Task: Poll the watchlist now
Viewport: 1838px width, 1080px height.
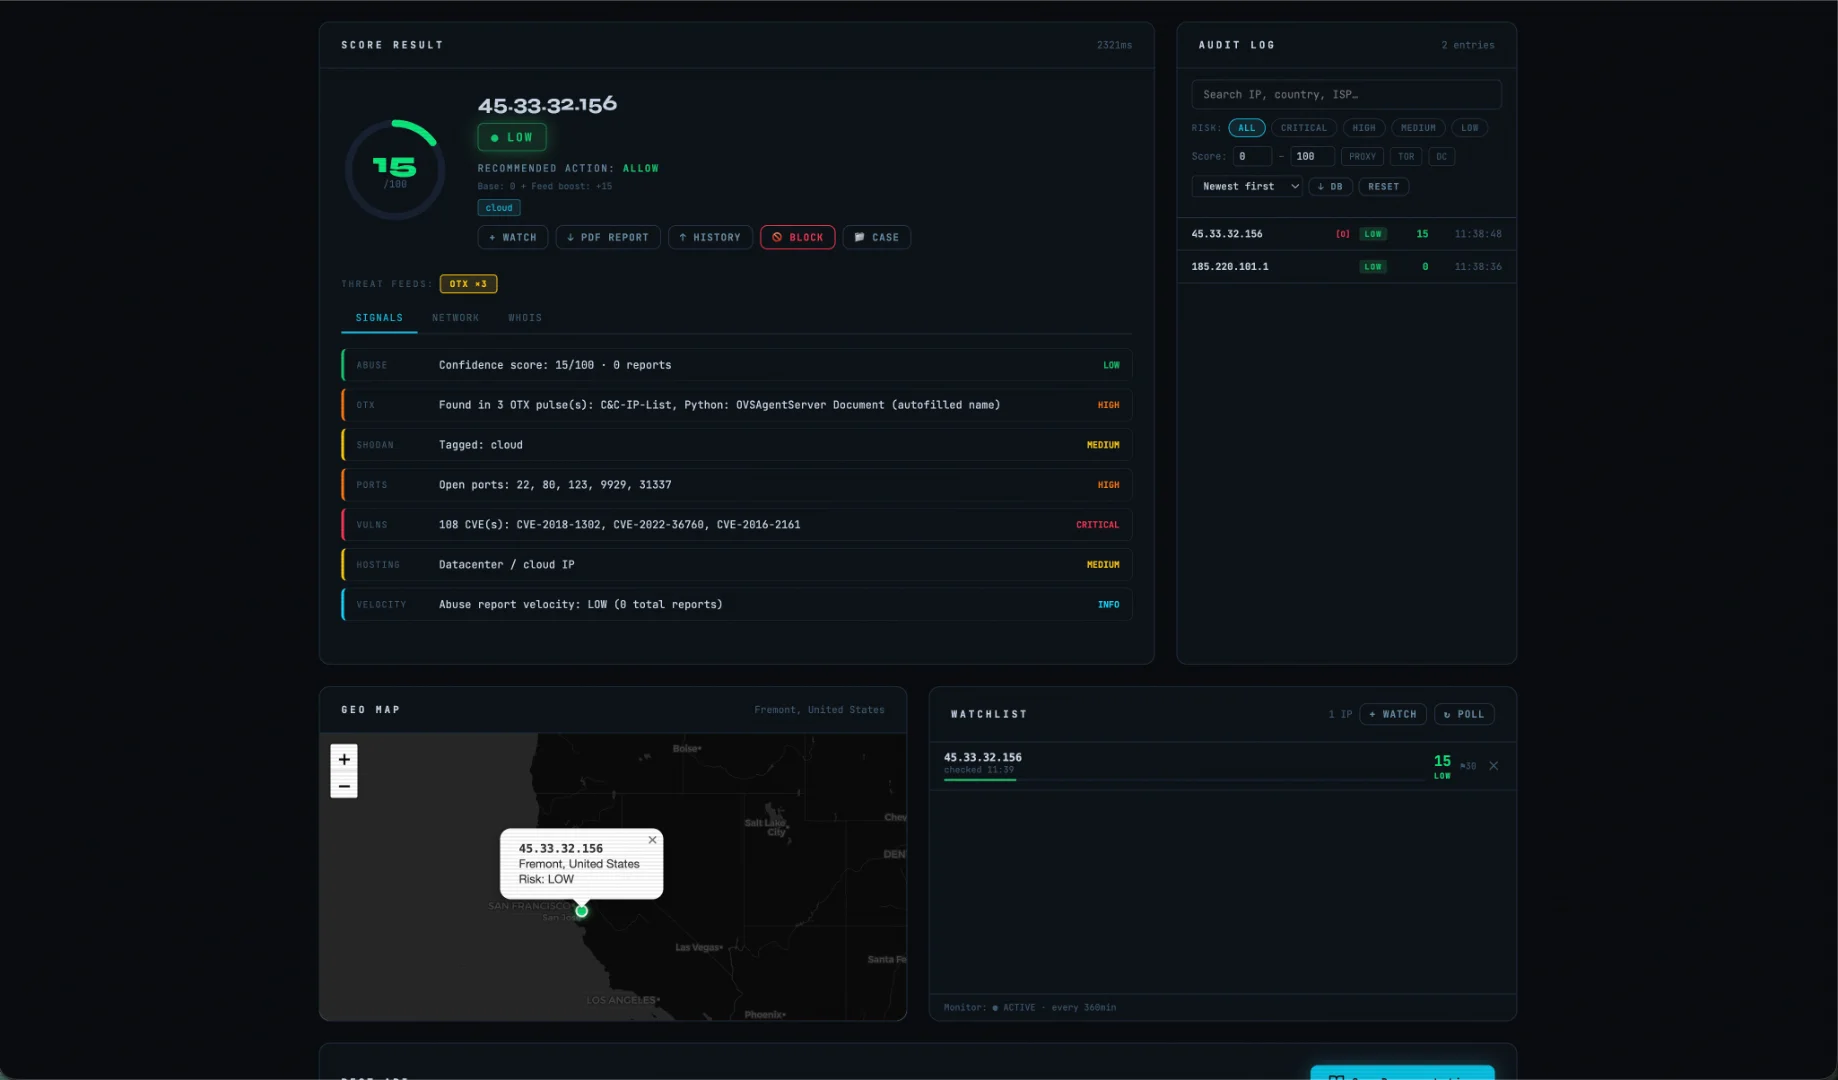Action: pos(1464,714)
